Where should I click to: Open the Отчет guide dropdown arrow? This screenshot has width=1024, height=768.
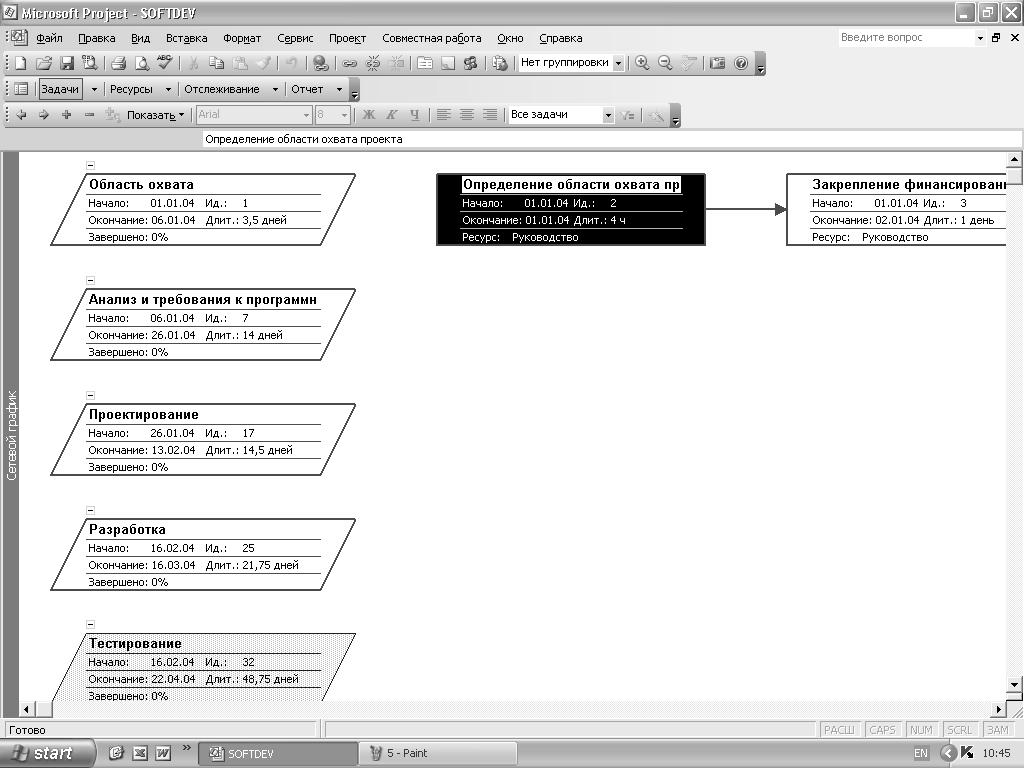tap(339, 89)
